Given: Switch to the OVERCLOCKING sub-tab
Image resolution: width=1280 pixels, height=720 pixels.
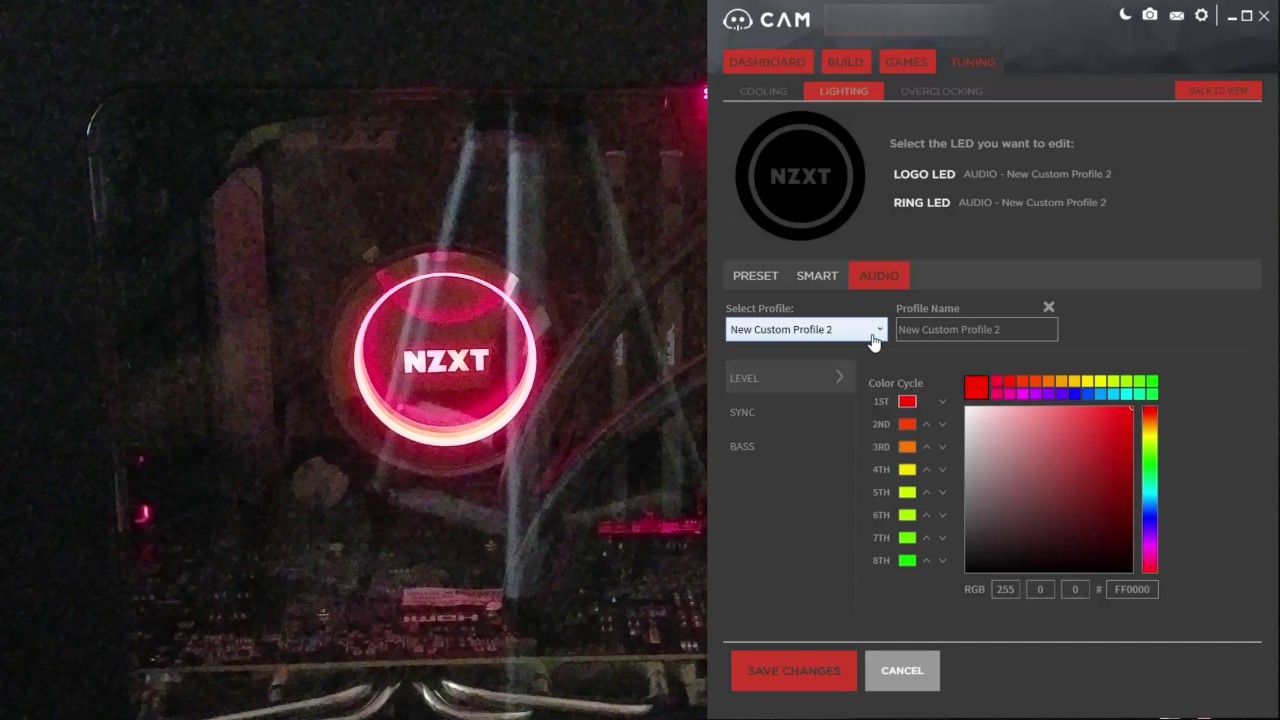Looking at the screenshot, I should [x=941, y=91].
